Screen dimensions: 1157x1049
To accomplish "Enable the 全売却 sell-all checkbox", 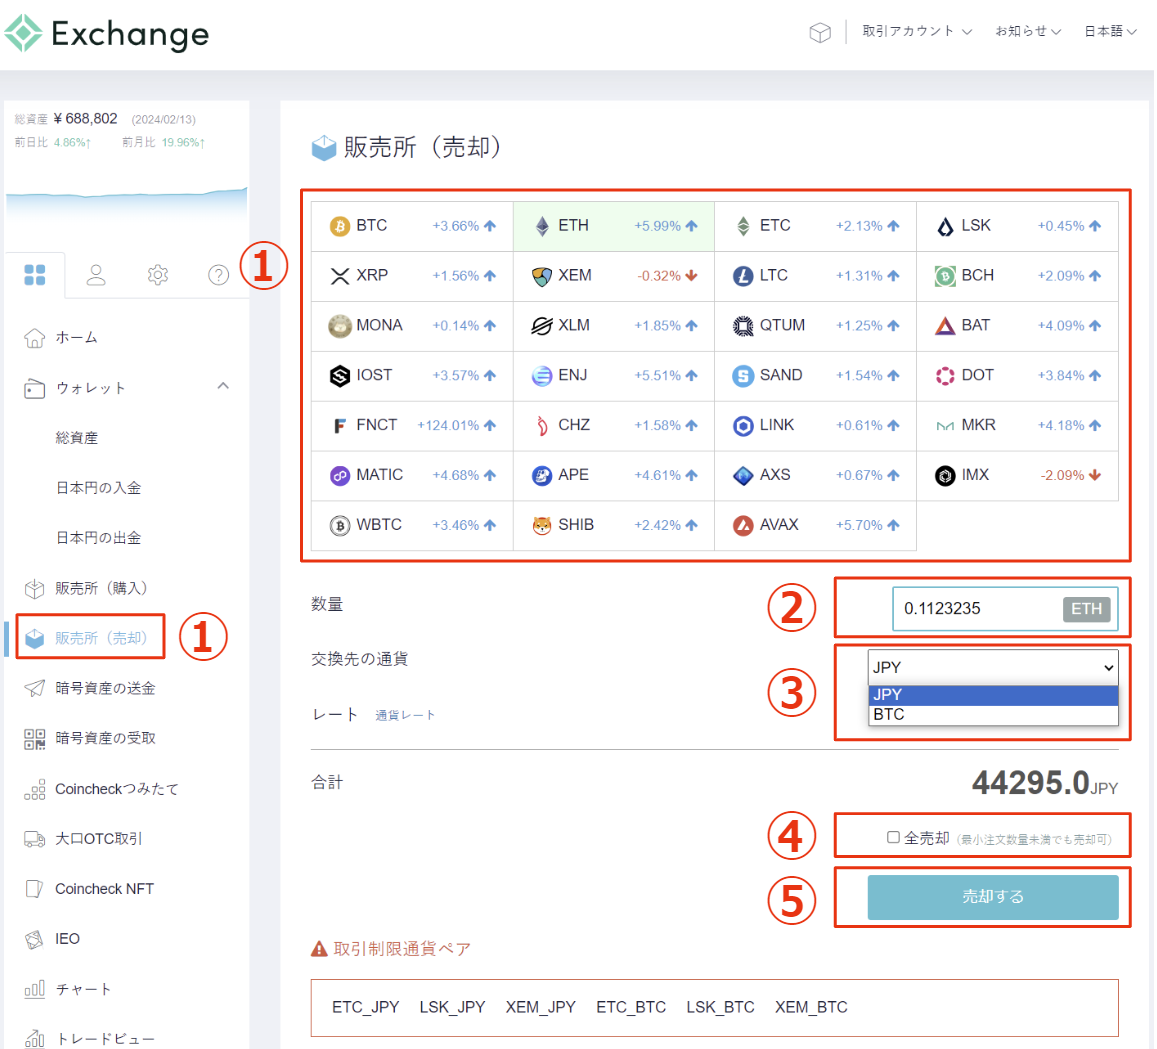I will [x=893, y=838].
